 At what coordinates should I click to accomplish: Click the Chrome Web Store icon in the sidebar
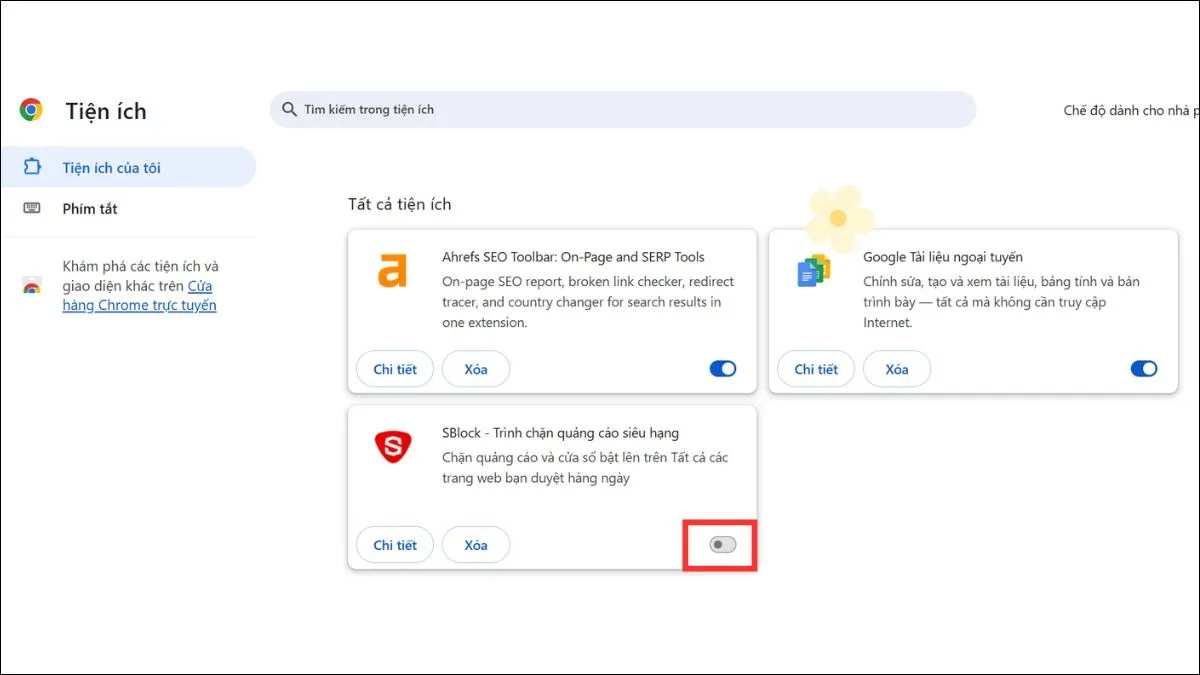pos(31,287)
